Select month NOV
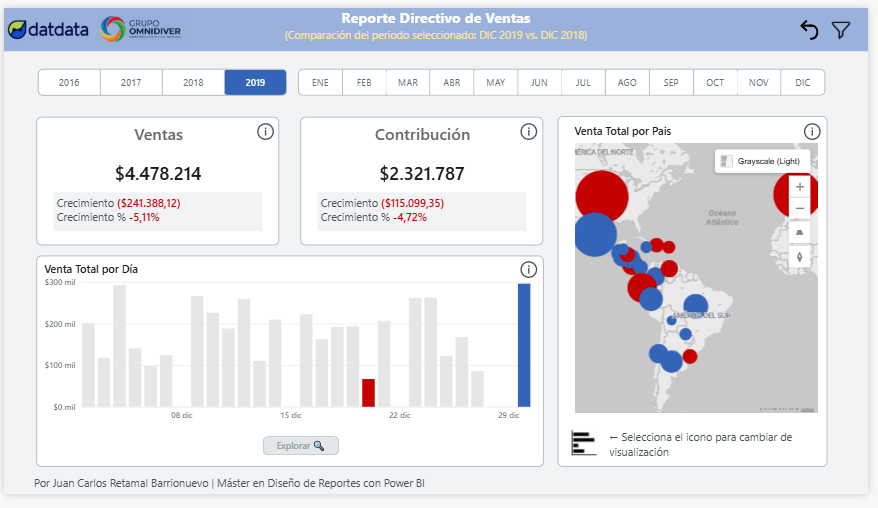This screenshot has height=508, width=878. (x=759, y=82)
